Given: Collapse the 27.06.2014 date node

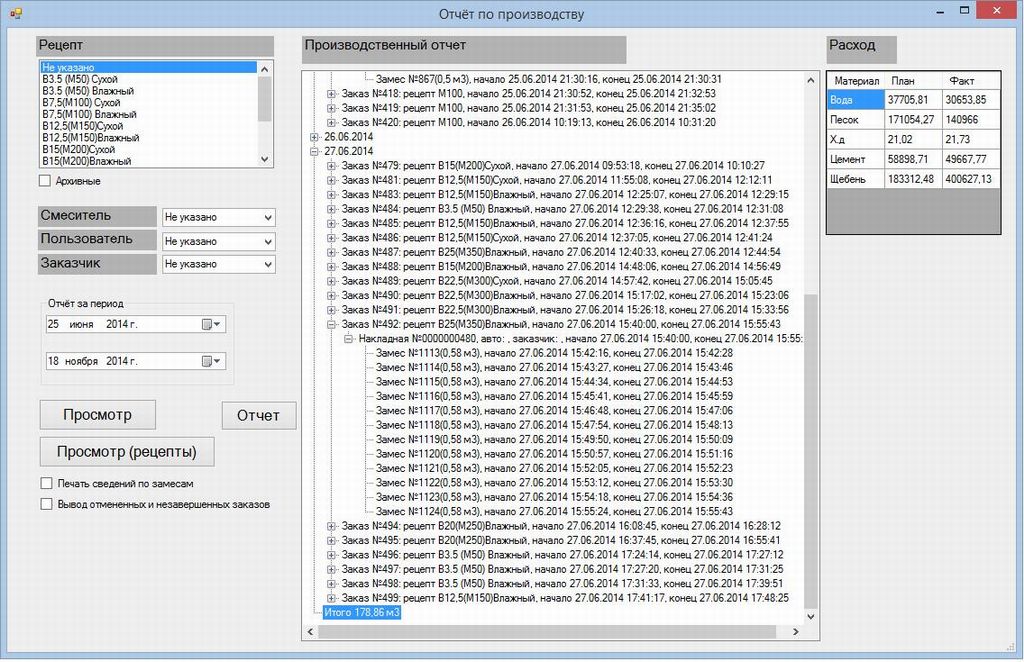Looking at the screenshot, I should (x=314, y=151).
